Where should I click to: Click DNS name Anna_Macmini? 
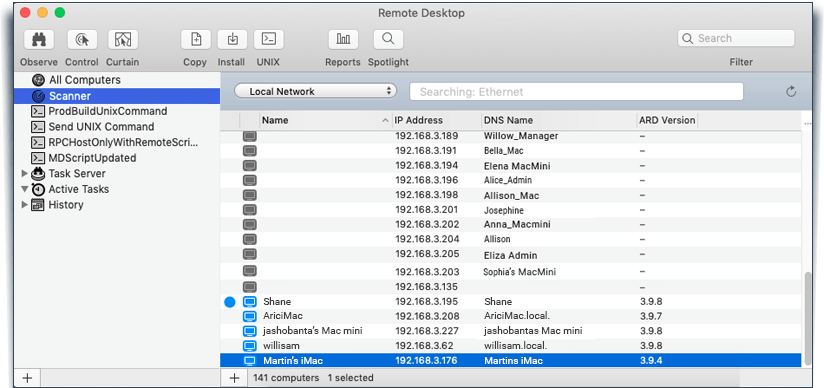click(x=517, y=224)
